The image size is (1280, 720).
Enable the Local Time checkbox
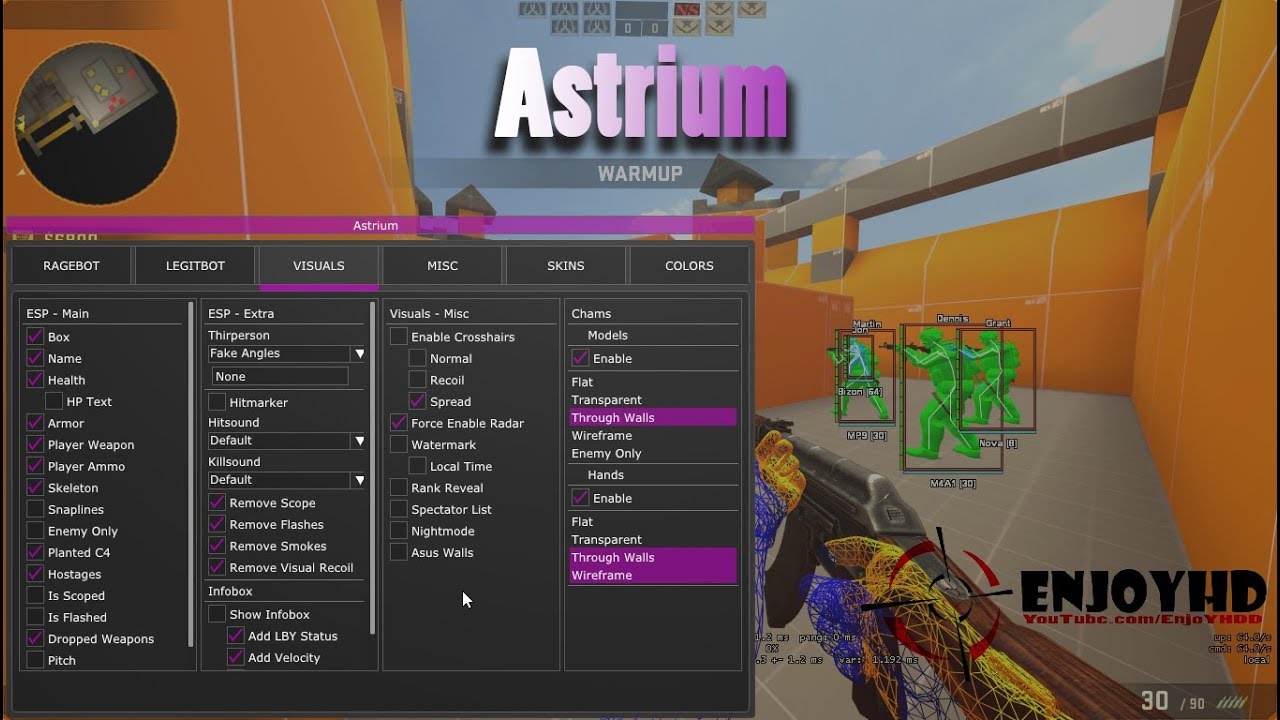click(418, 466)
